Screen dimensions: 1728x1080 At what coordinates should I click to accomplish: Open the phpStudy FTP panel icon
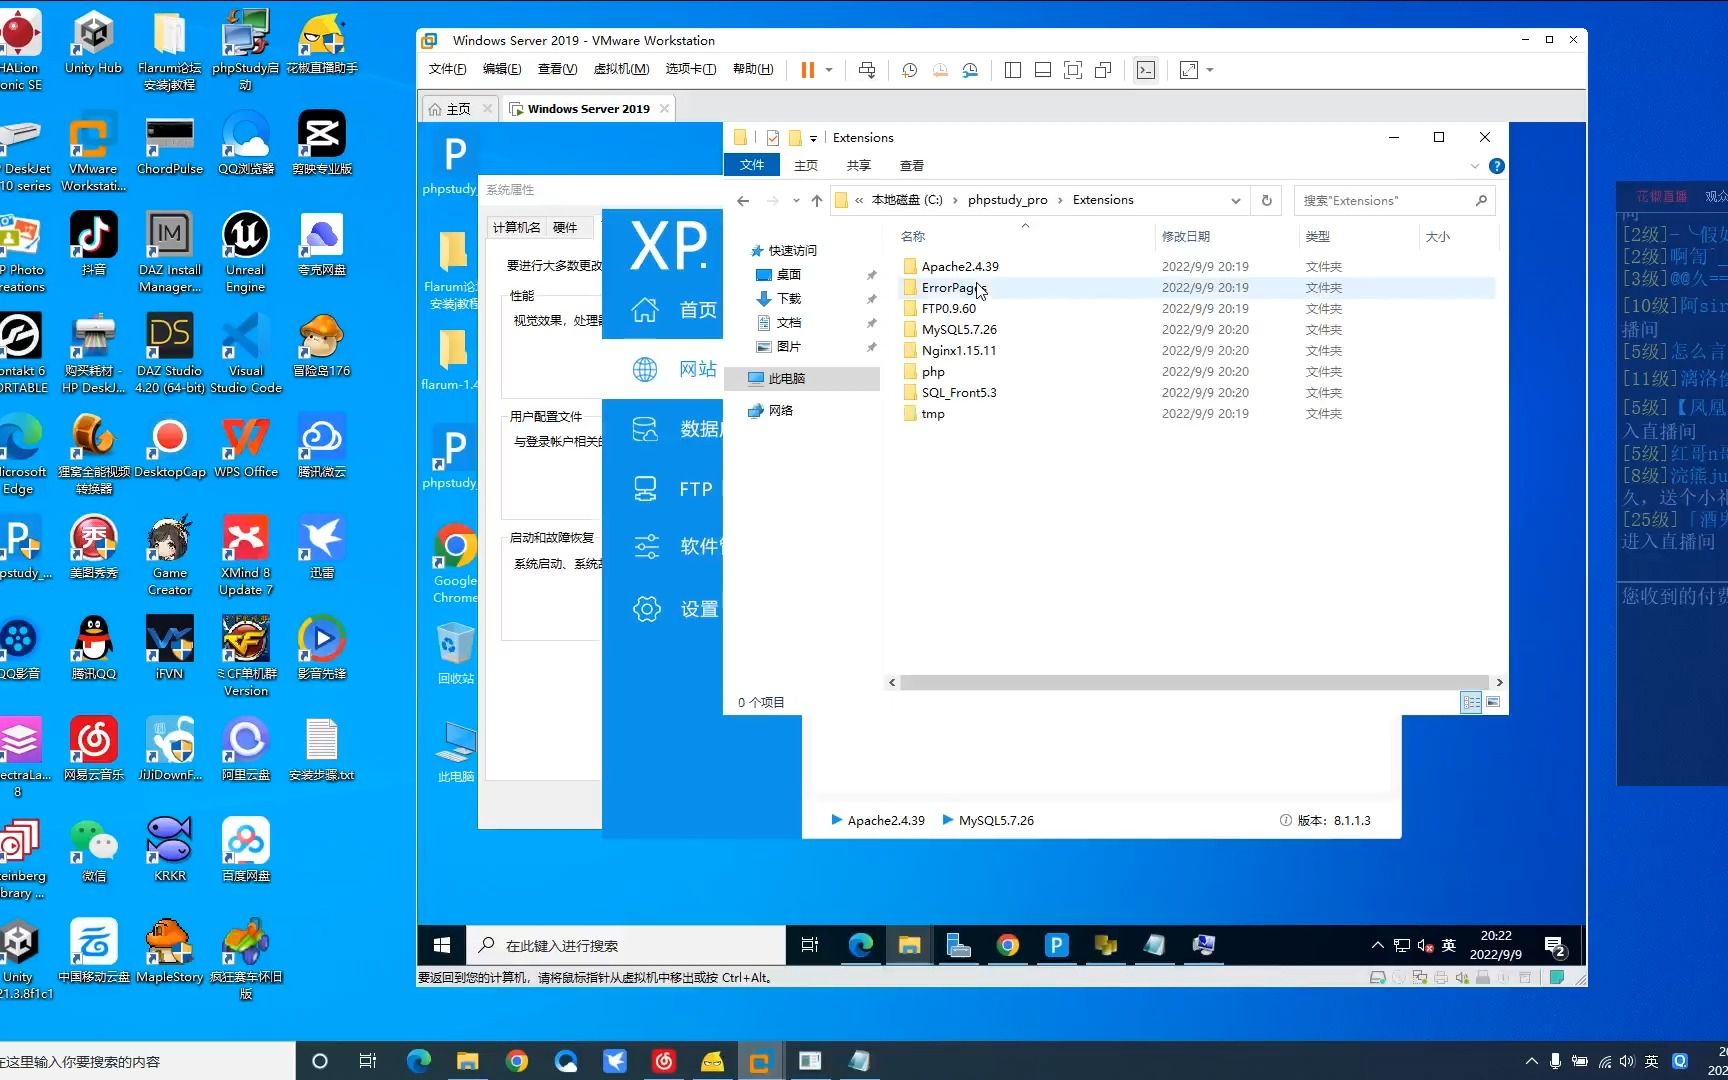(x=671, y=488)
